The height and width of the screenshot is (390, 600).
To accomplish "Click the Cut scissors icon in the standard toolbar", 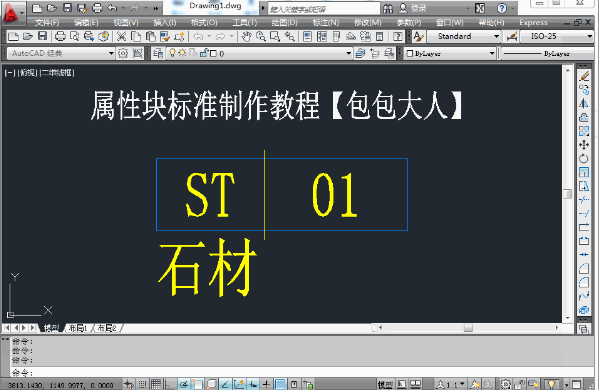I will [121, 36].
